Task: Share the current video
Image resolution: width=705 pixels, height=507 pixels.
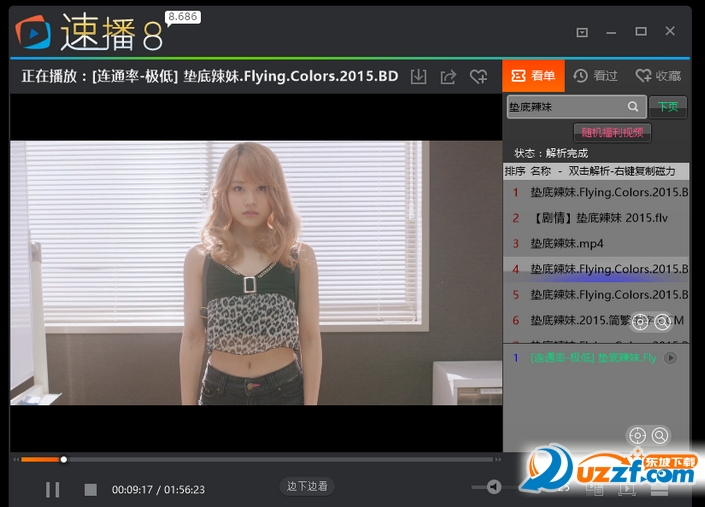Action: (x=448, y=76)
